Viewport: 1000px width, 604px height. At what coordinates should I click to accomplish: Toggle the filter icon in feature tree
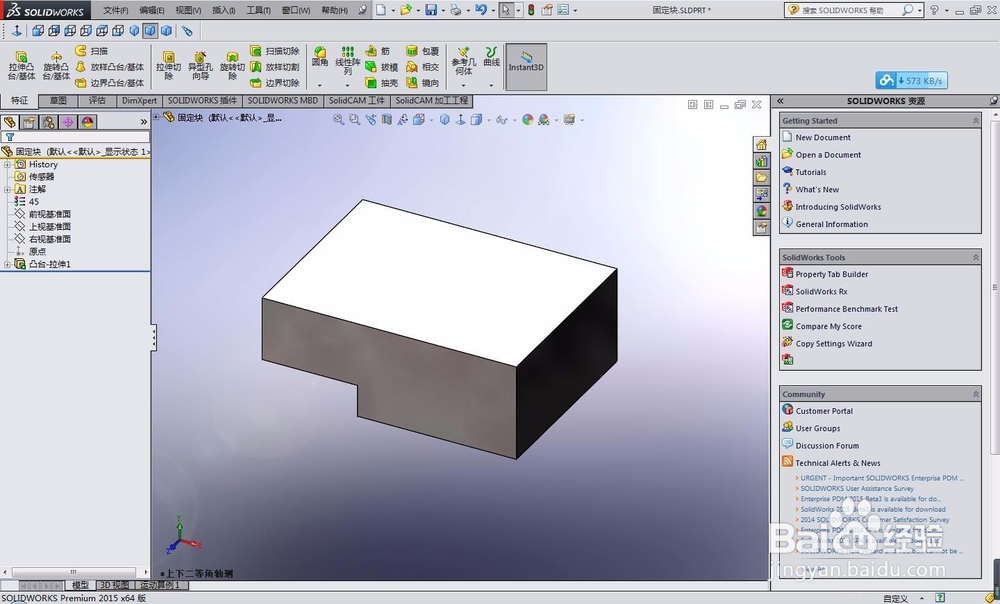pyautogui.click(x=10, y=137)
